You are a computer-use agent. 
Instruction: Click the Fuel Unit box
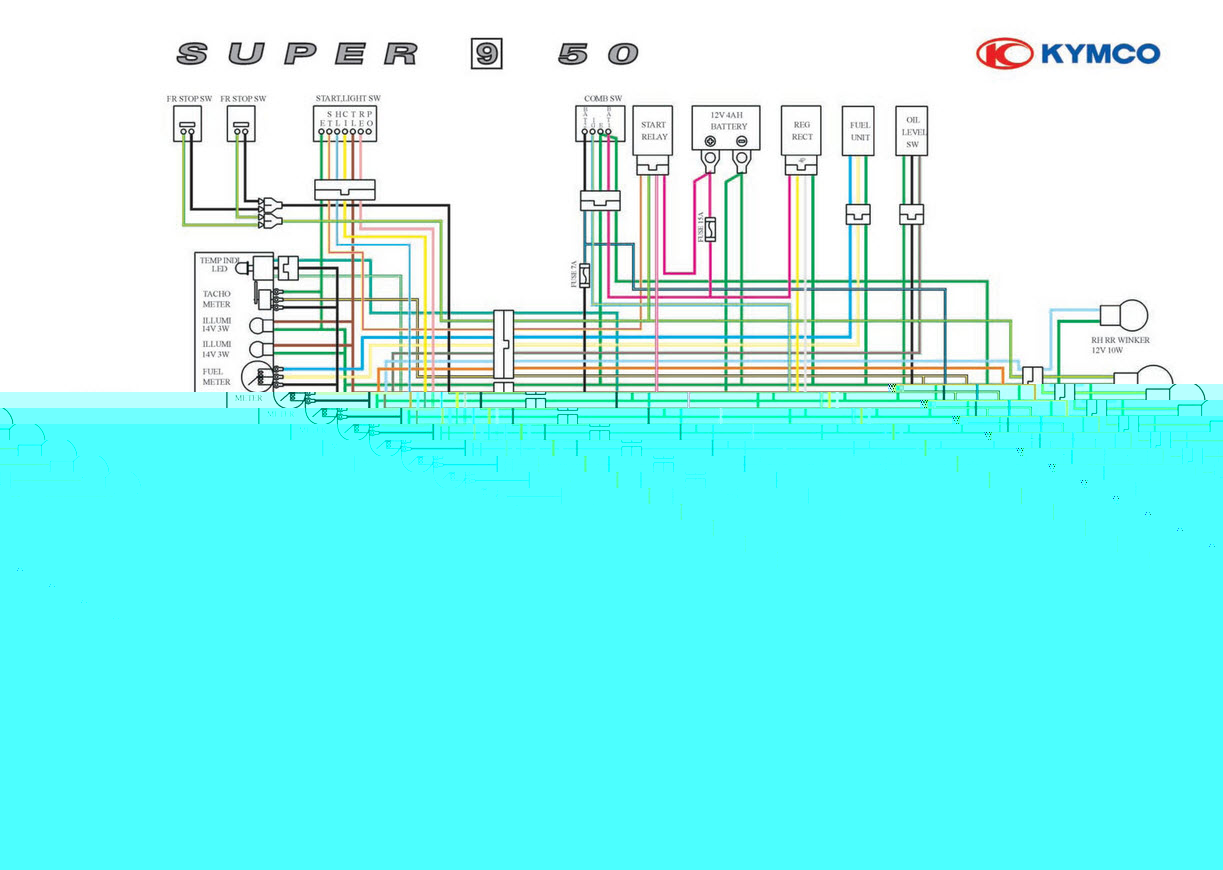click(x=859, y=131)
